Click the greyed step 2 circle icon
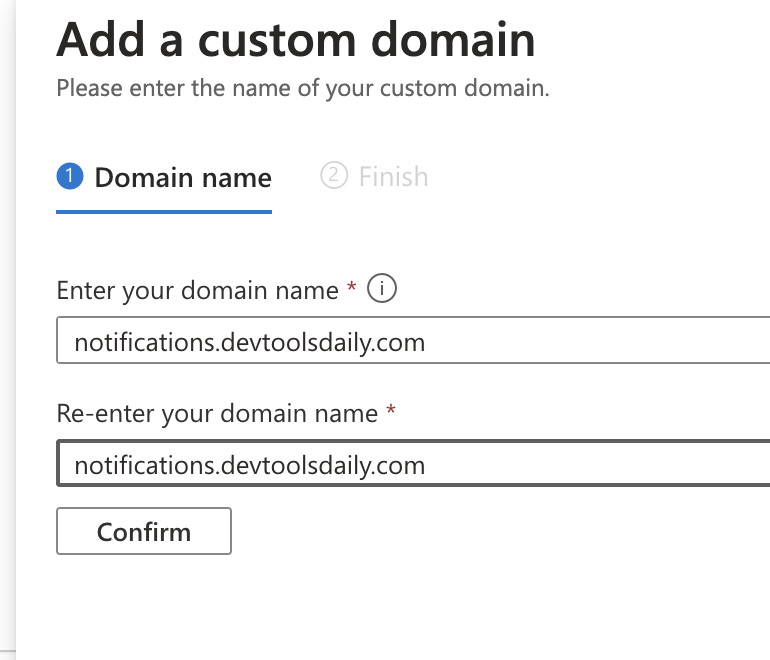The height and width of the screenshot is (660, 770). point(333,177)
